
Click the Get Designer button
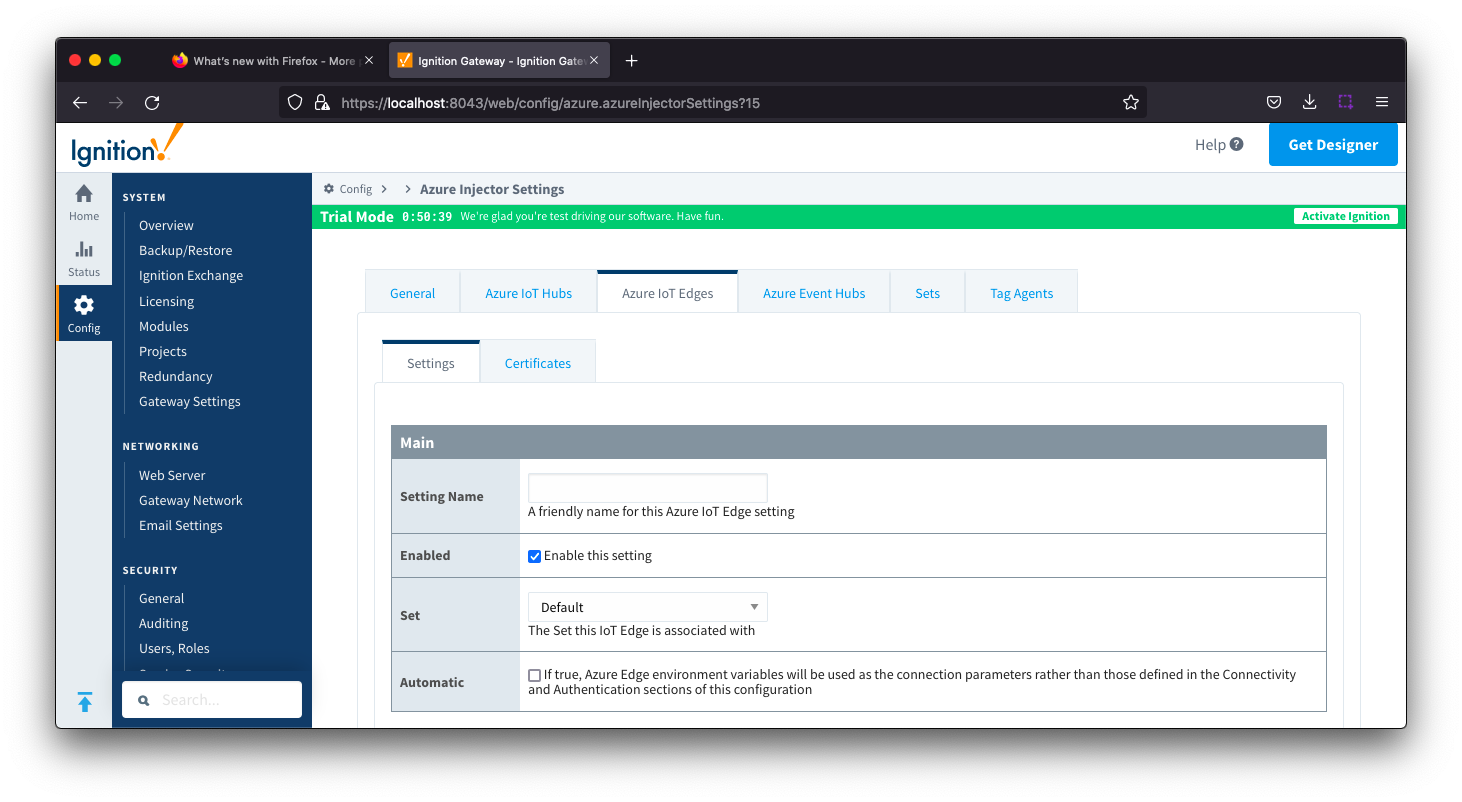[x=1332, y=145]
